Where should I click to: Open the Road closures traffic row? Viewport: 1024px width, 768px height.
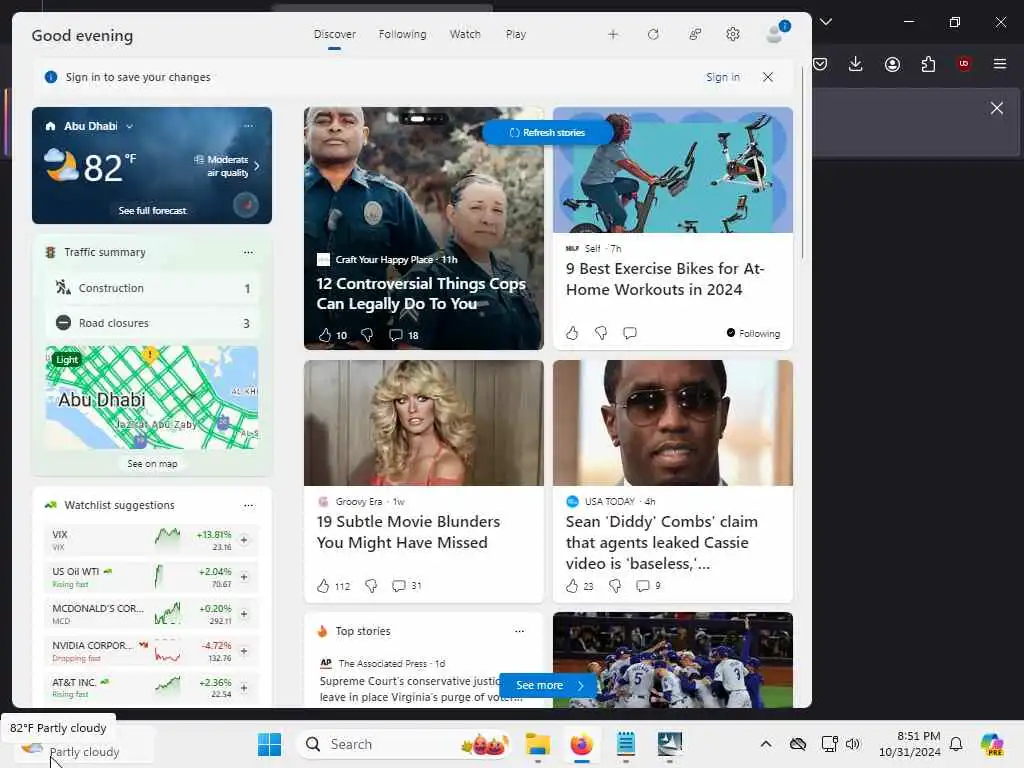coord(152,323)
